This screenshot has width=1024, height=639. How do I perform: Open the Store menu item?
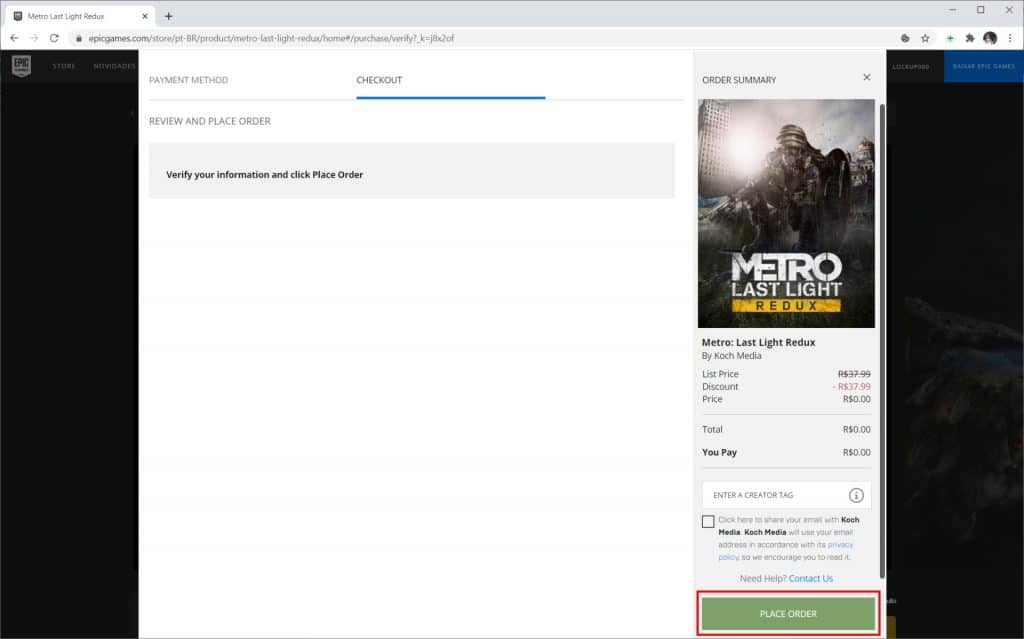point(63,66)
